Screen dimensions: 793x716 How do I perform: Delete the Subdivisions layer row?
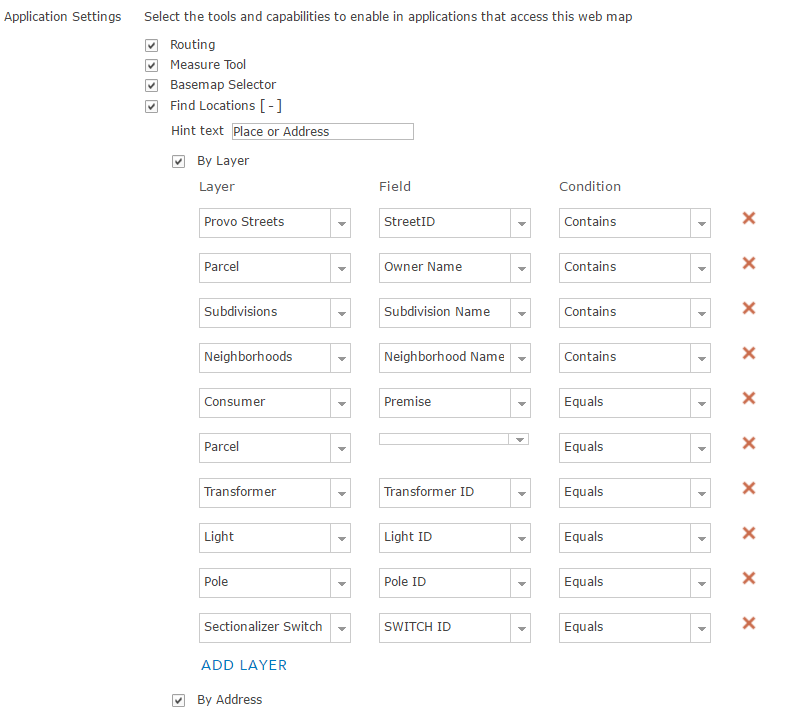pos(748,308)
